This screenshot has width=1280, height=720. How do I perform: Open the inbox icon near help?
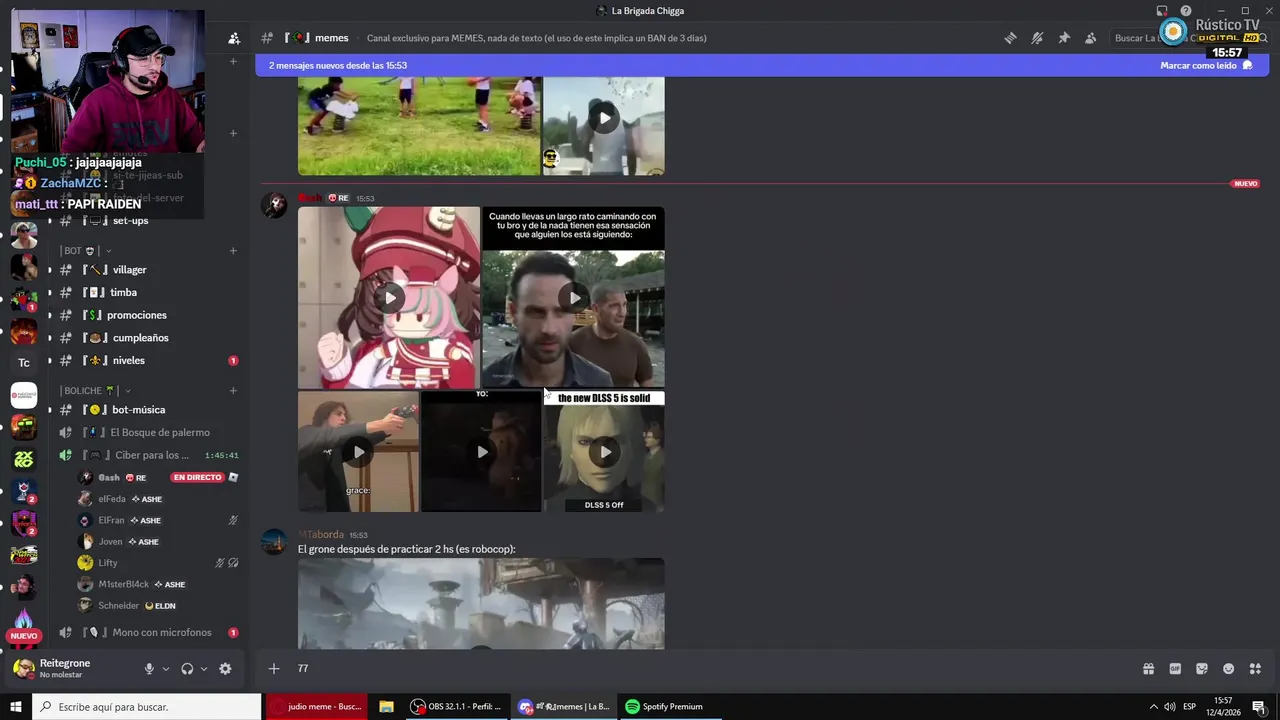coord(1162,11)
